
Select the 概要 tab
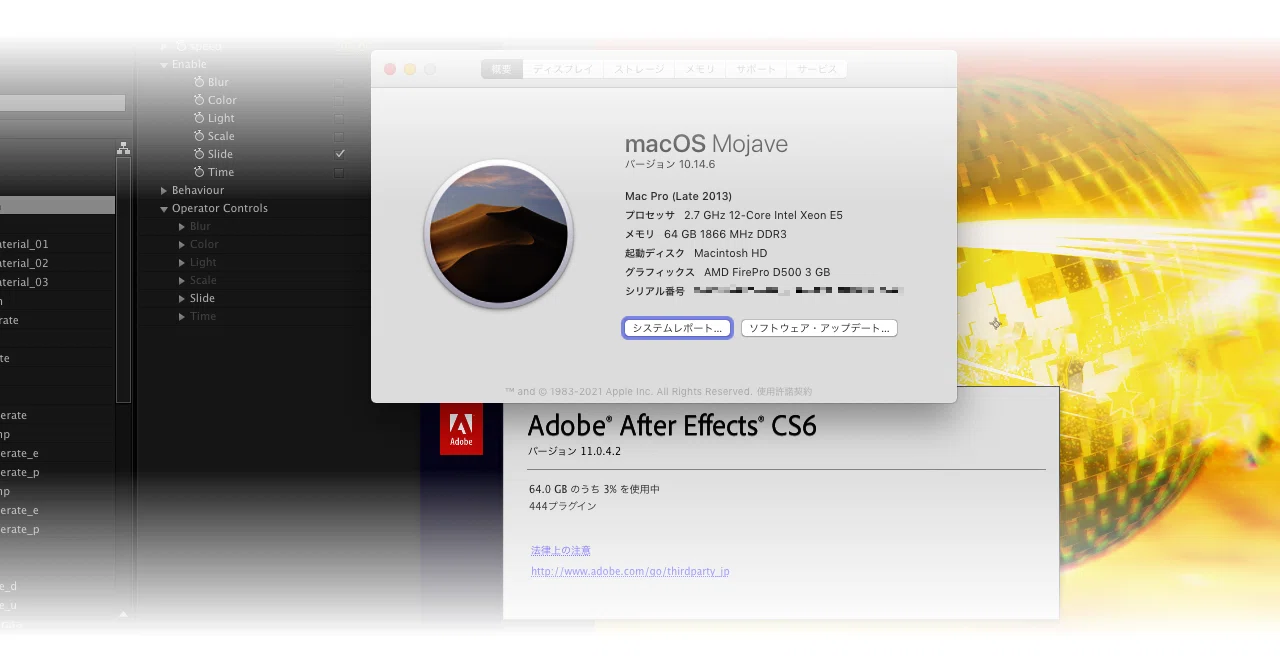coord(501,69)
